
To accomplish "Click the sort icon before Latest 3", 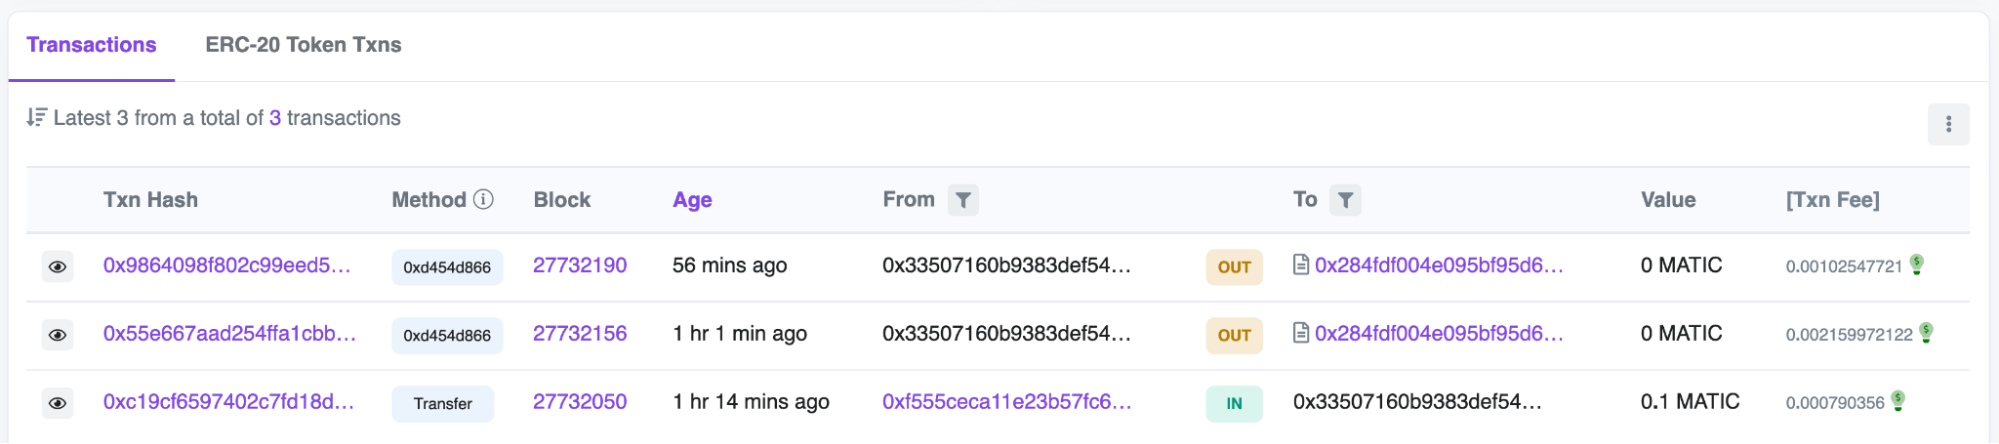I will click(x=37, y=118).
